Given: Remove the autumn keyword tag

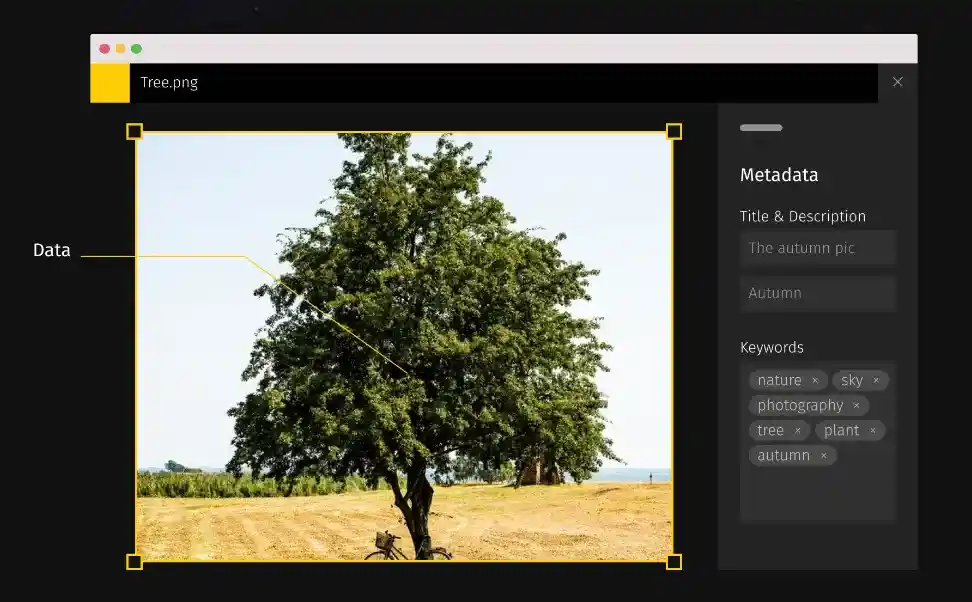Looking at the screenshot, I should (x=823, y=456).
